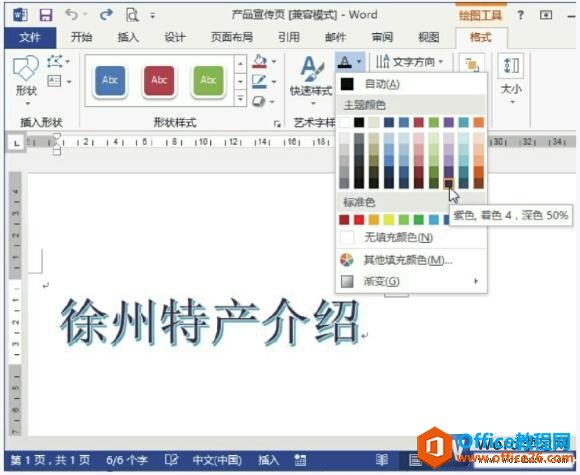Switch to Read Mode view icon
This screenshot has width=580, height=475.
(x=382, y=460)
